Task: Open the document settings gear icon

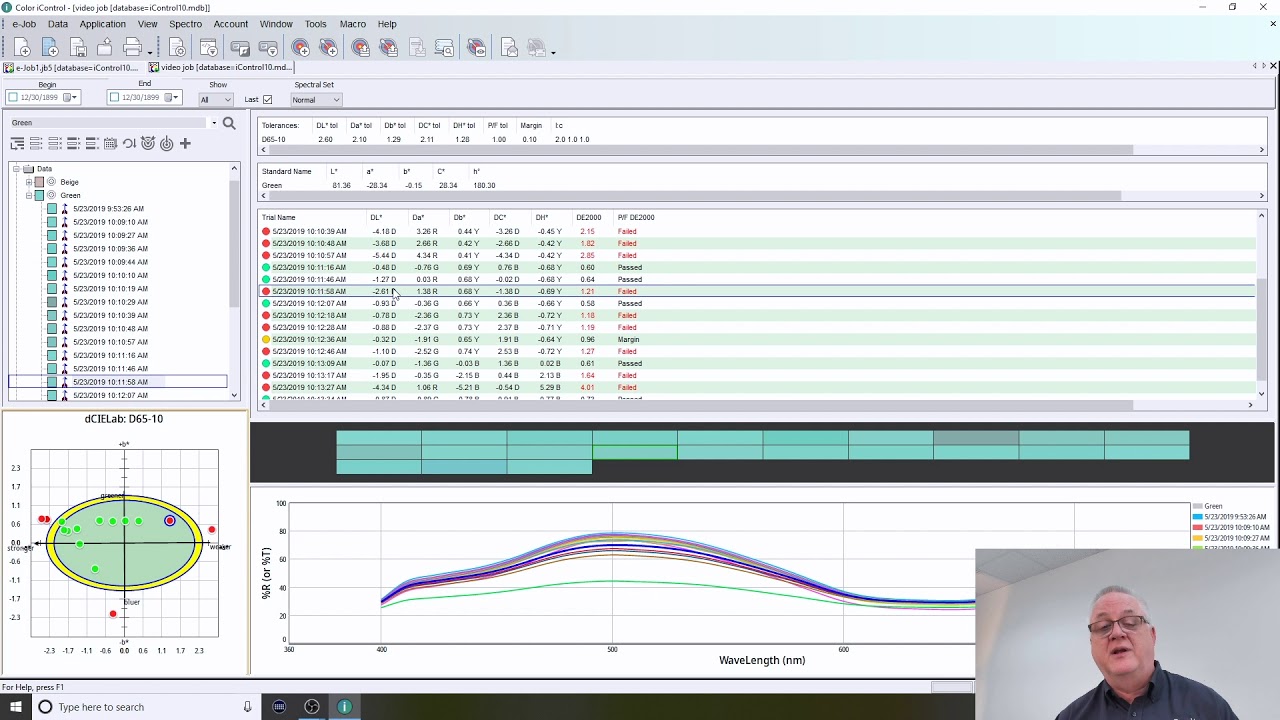Action: [178, 48]
